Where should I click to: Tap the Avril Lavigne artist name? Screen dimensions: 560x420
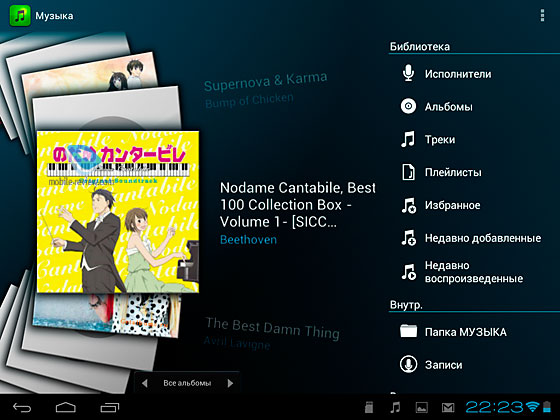coord(237,344)
